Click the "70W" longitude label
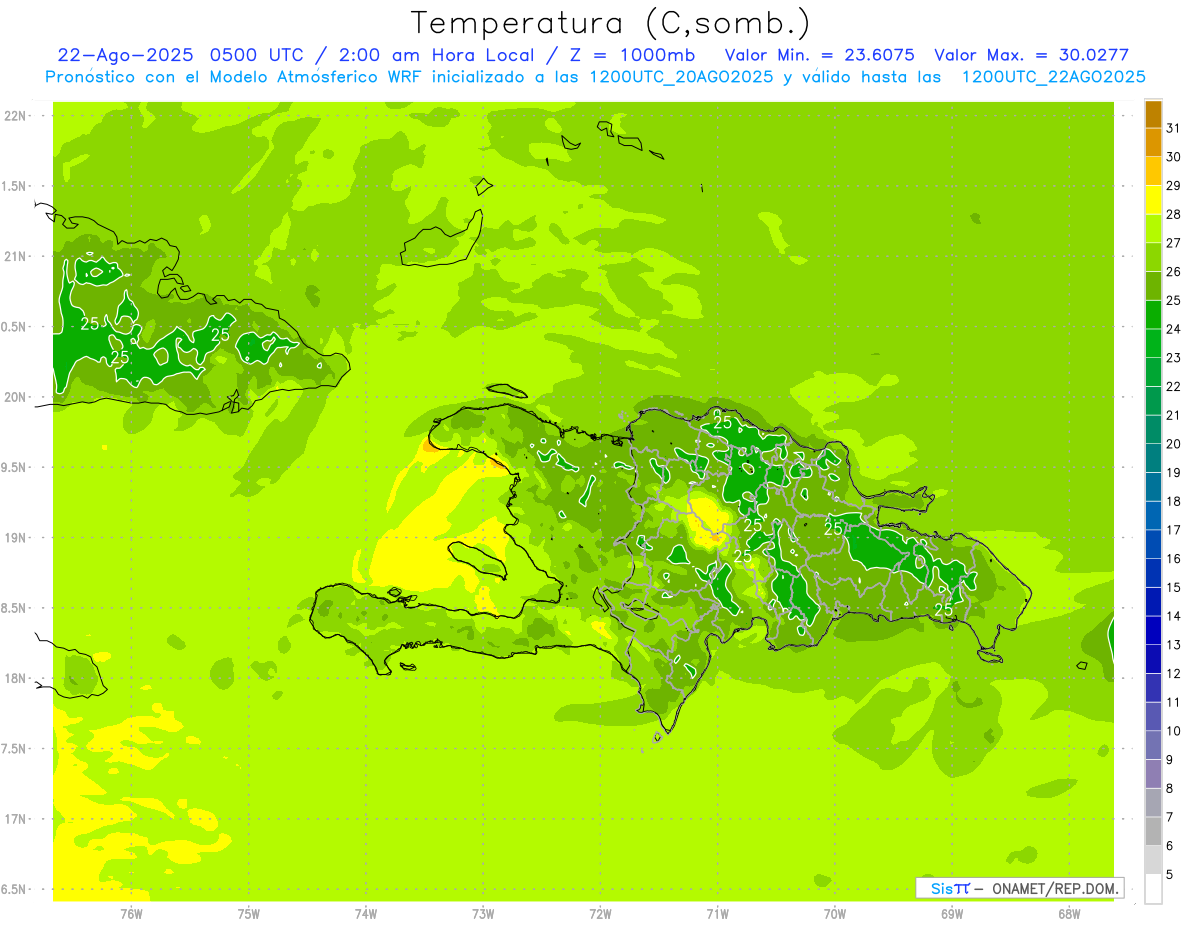 pos(835,914)
